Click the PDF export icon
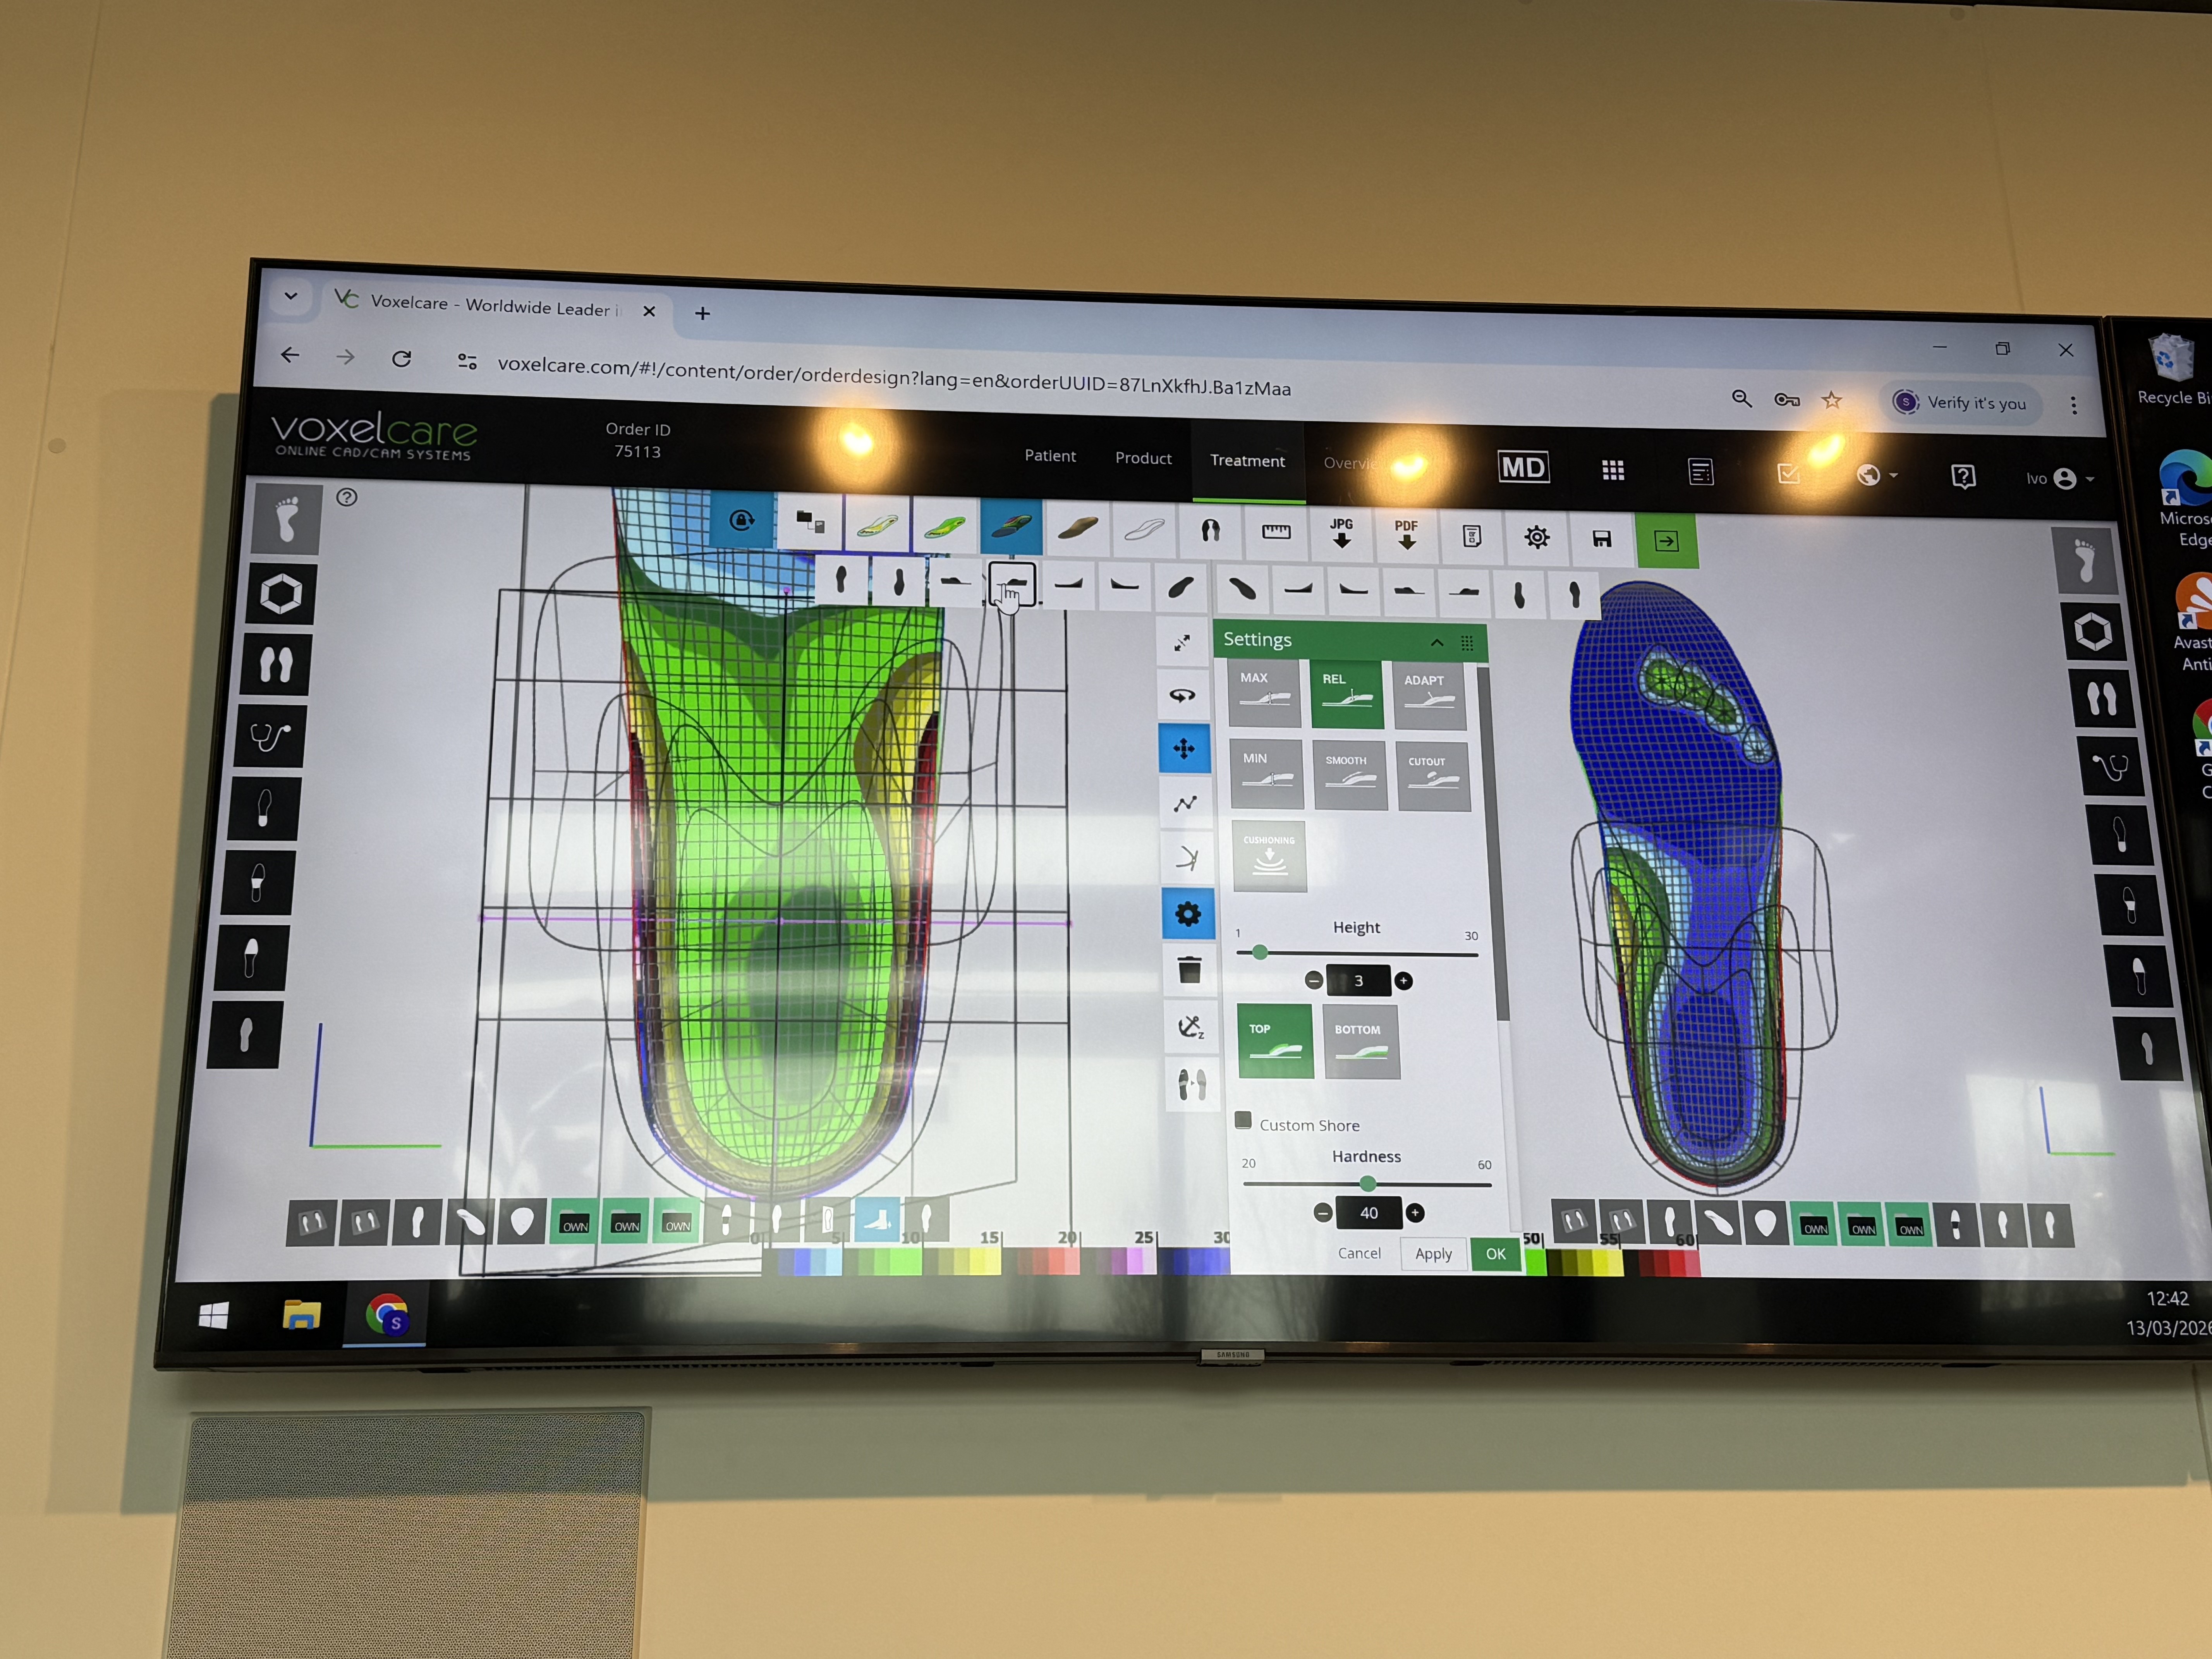This screenshot has width=2212, height=1659. click(x=1406, y=535)
